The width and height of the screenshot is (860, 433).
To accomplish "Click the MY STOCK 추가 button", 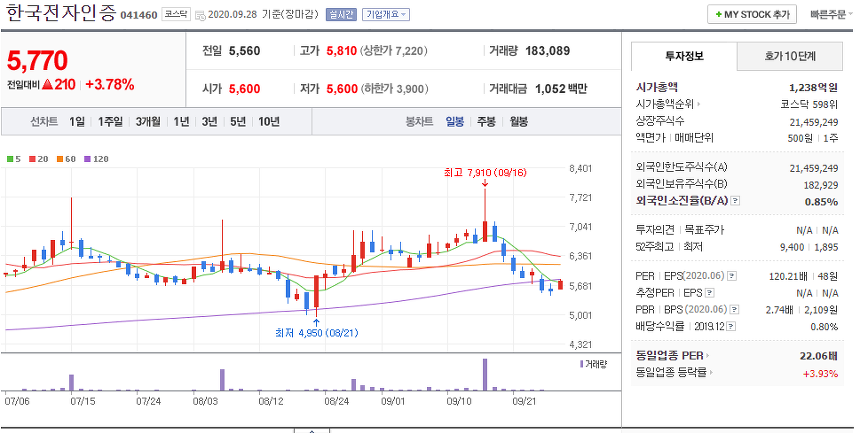I will pos(752,15).
